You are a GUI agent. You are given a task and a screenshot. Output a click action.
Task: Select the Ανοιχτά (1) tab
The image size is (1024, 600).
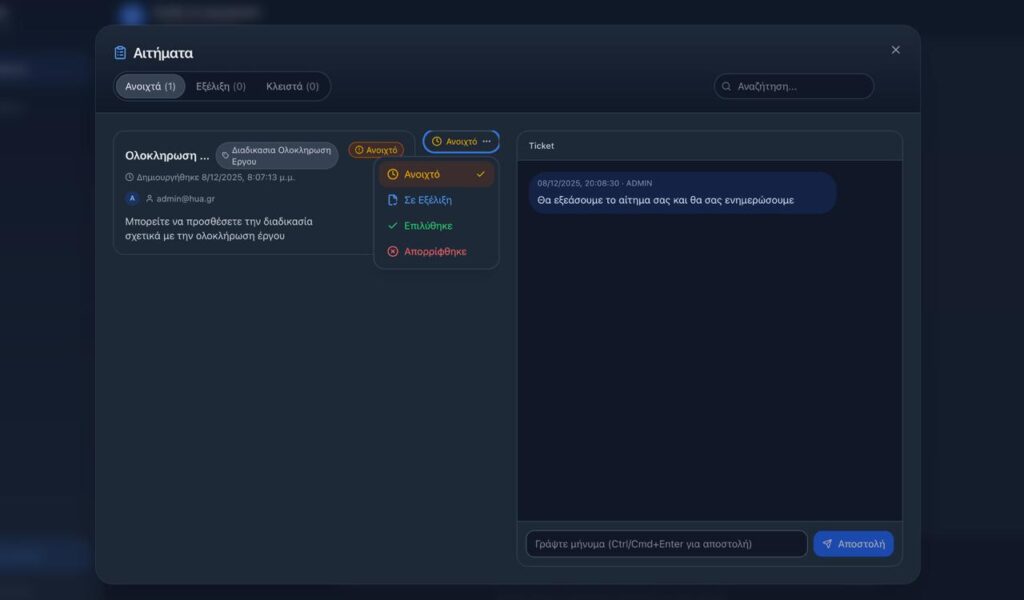click(x=150, y=87)
